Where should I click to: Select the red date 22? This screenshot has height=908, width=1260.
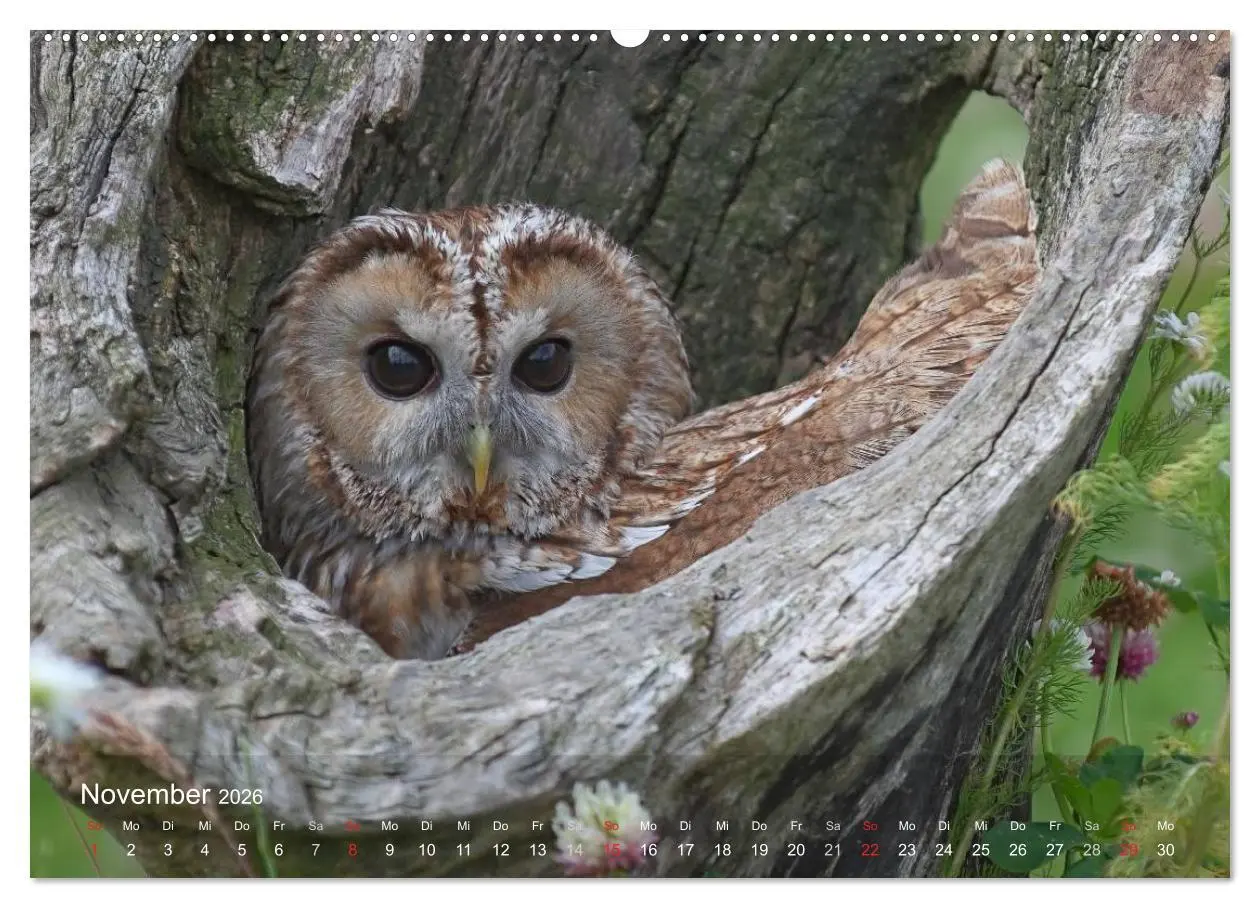(870, 849)
